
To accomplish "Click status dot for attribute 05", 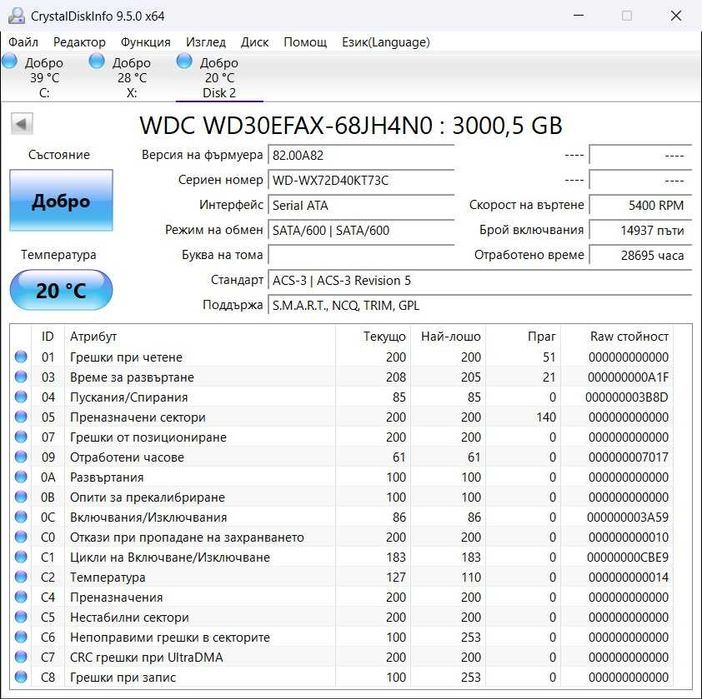I will tap(21, 417).
